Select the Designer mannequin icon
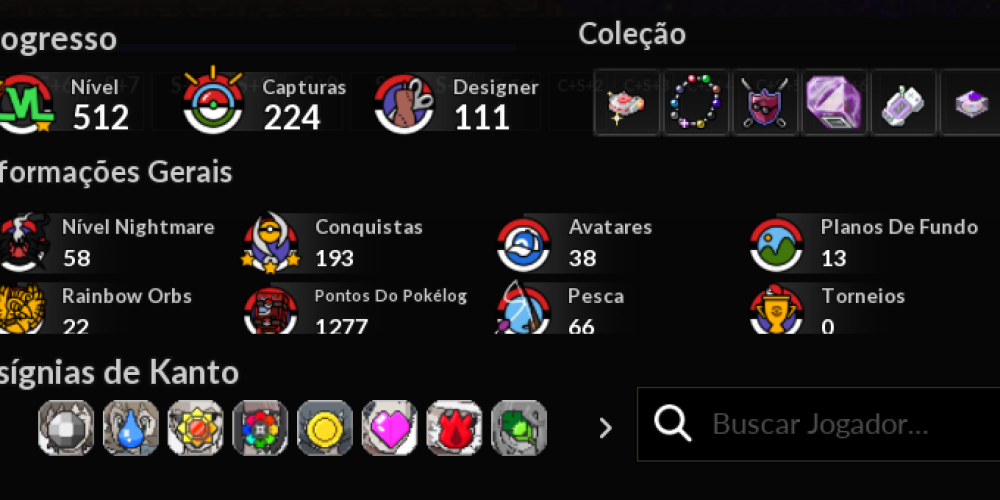This screenshot has height=500, width=1000. pyautogui.click(x=404, y=103)
